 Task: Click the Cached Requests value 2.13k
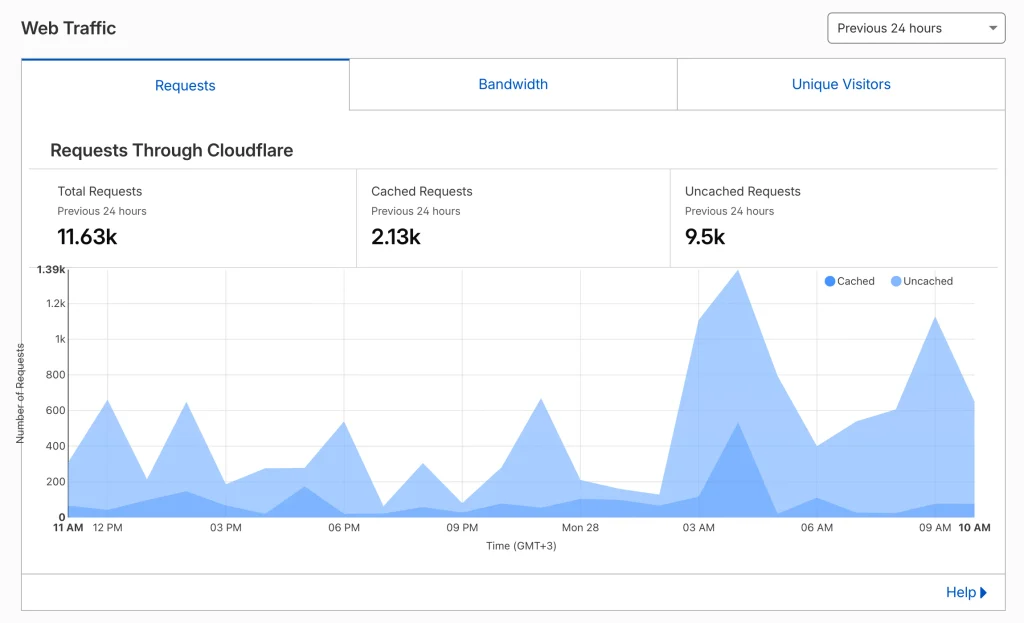click(396, 236)
